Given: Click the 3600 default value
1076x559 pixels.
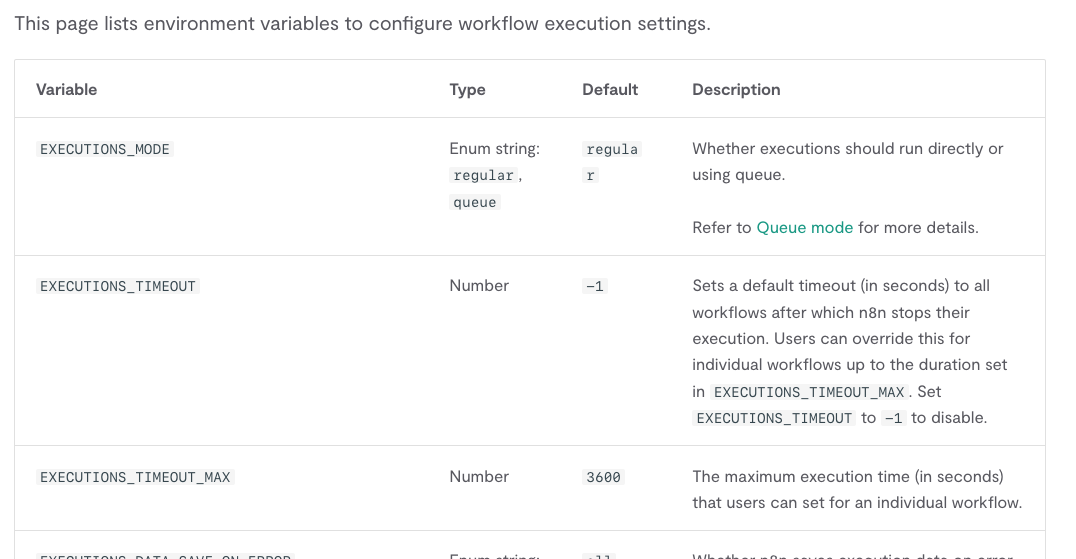Looking at the screenshot, I should (603, 477).
